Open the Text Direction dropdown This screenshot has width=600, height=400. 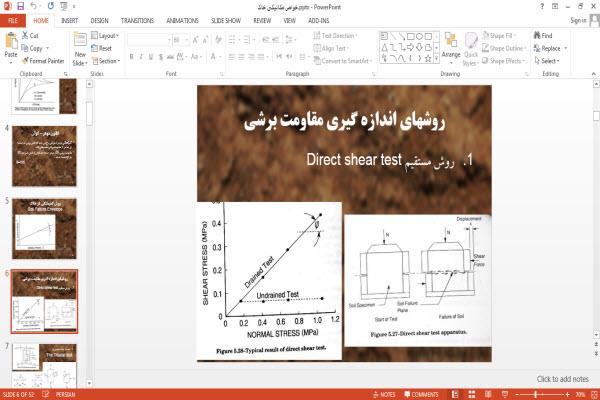coord(335,35)
